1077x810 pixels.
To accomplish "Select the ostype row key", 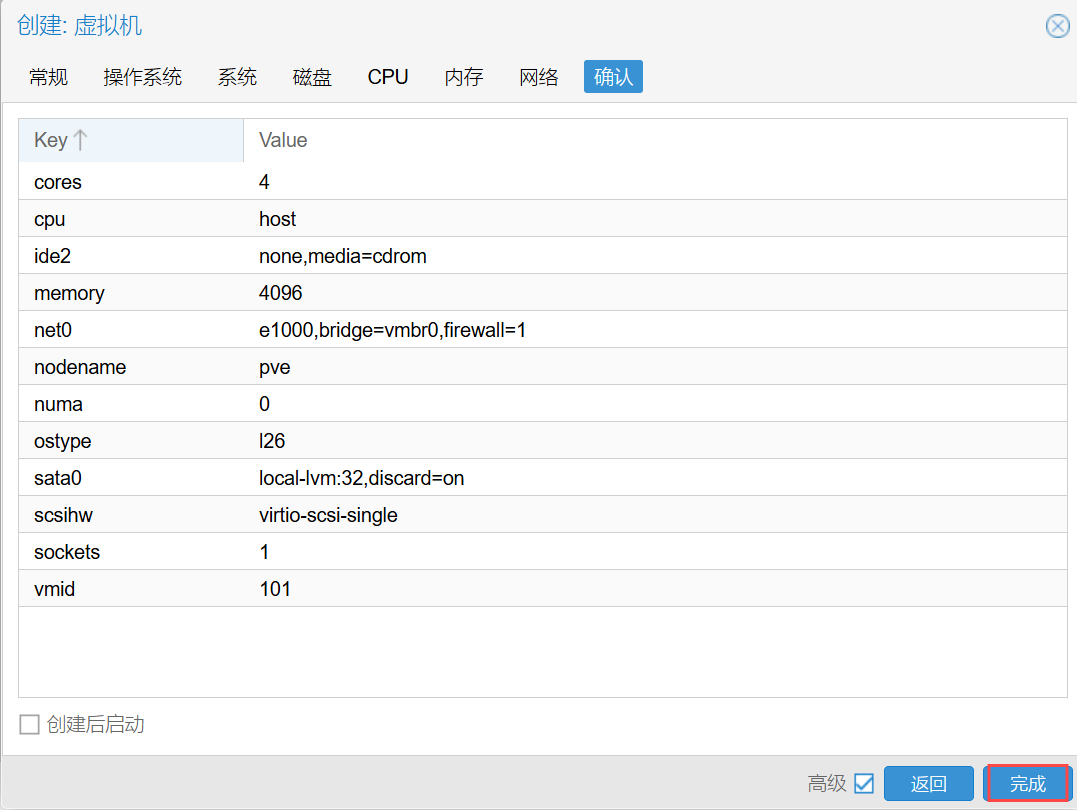I will point(63,441).
